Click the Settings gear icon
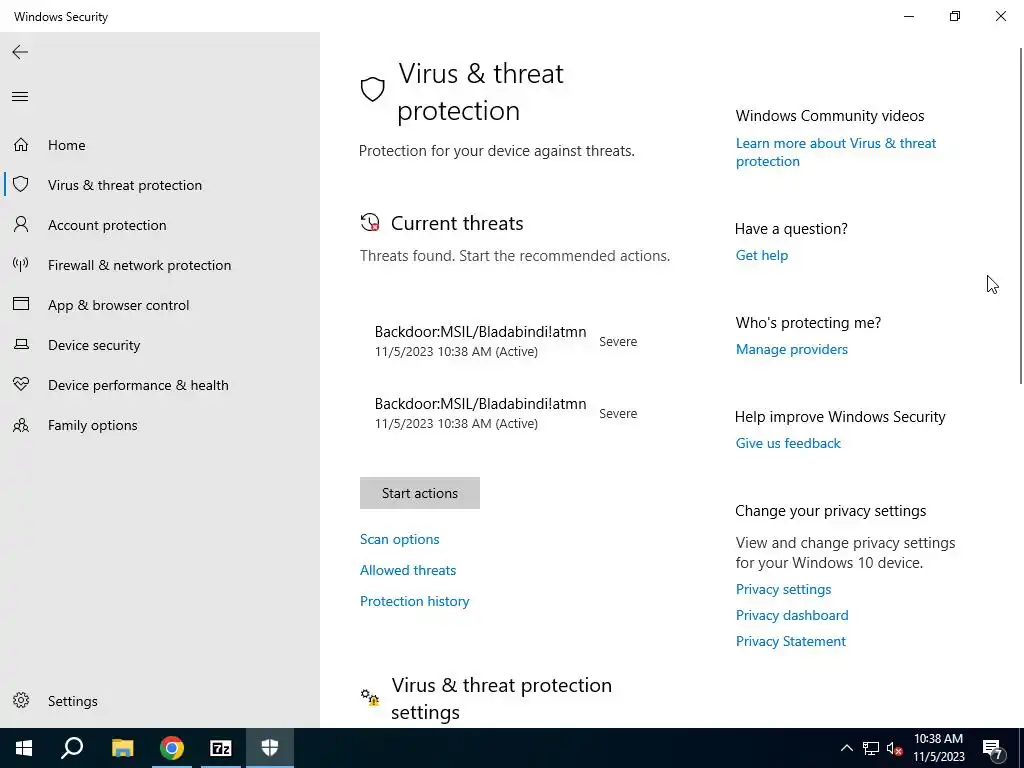Screen dimensions: 1024x768 (x=21, y=700)
